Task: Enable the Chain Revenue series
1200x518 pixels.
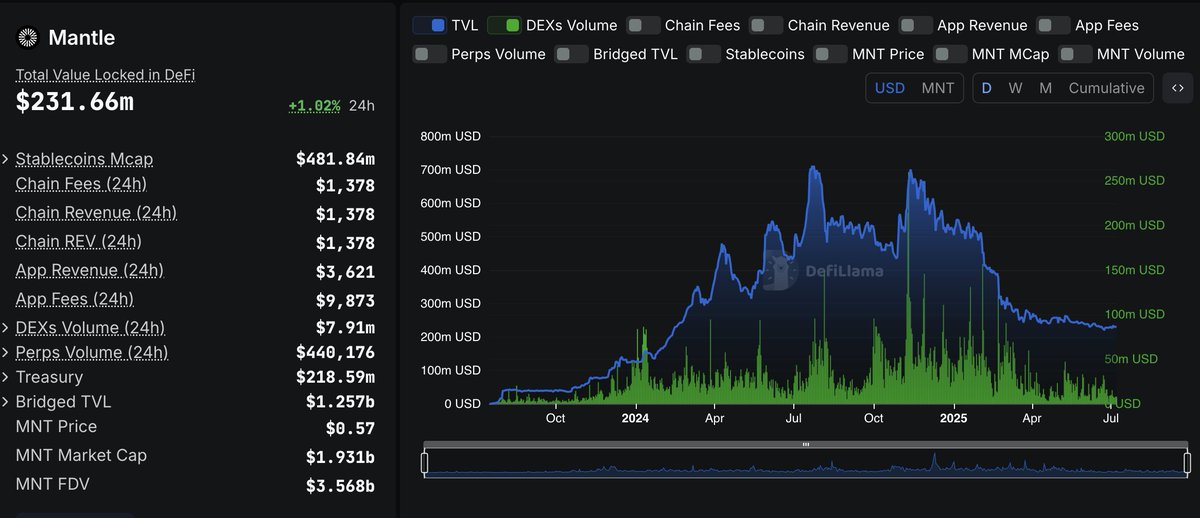Action: coord(766,25)
